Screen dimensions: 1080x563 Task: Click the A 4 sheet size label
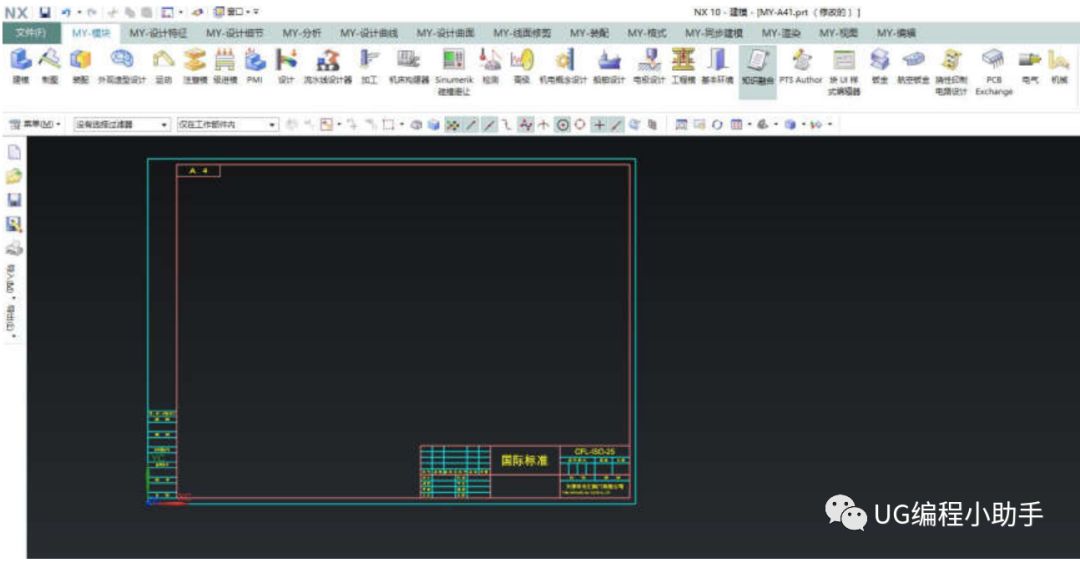(x=198, y=170)
